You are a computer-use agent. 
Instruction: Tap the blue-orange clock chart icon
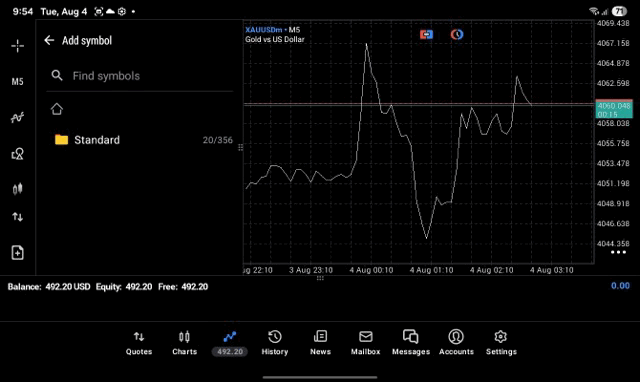coord(457,35)
